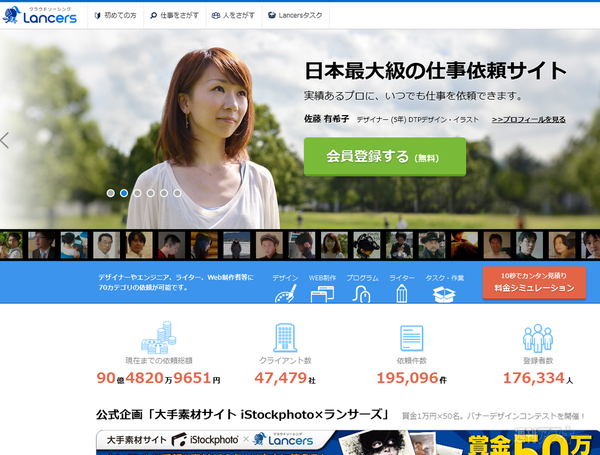The height and width of the screenshot is (455, 600).
Task: Select the sixth carousel dot
Action: click(x=177, y=193)
